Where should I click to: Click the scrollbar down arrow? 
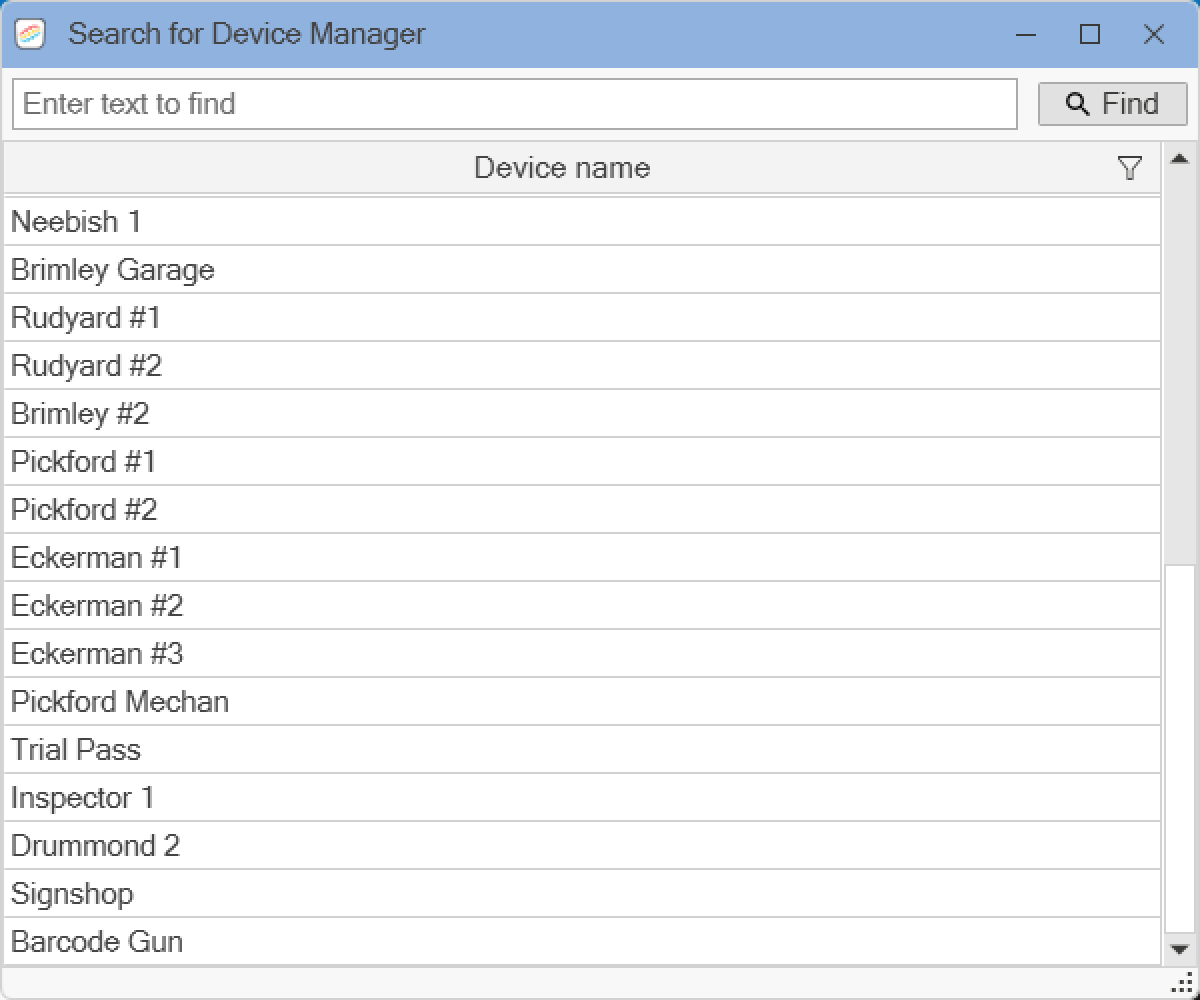coord(1179,949)
